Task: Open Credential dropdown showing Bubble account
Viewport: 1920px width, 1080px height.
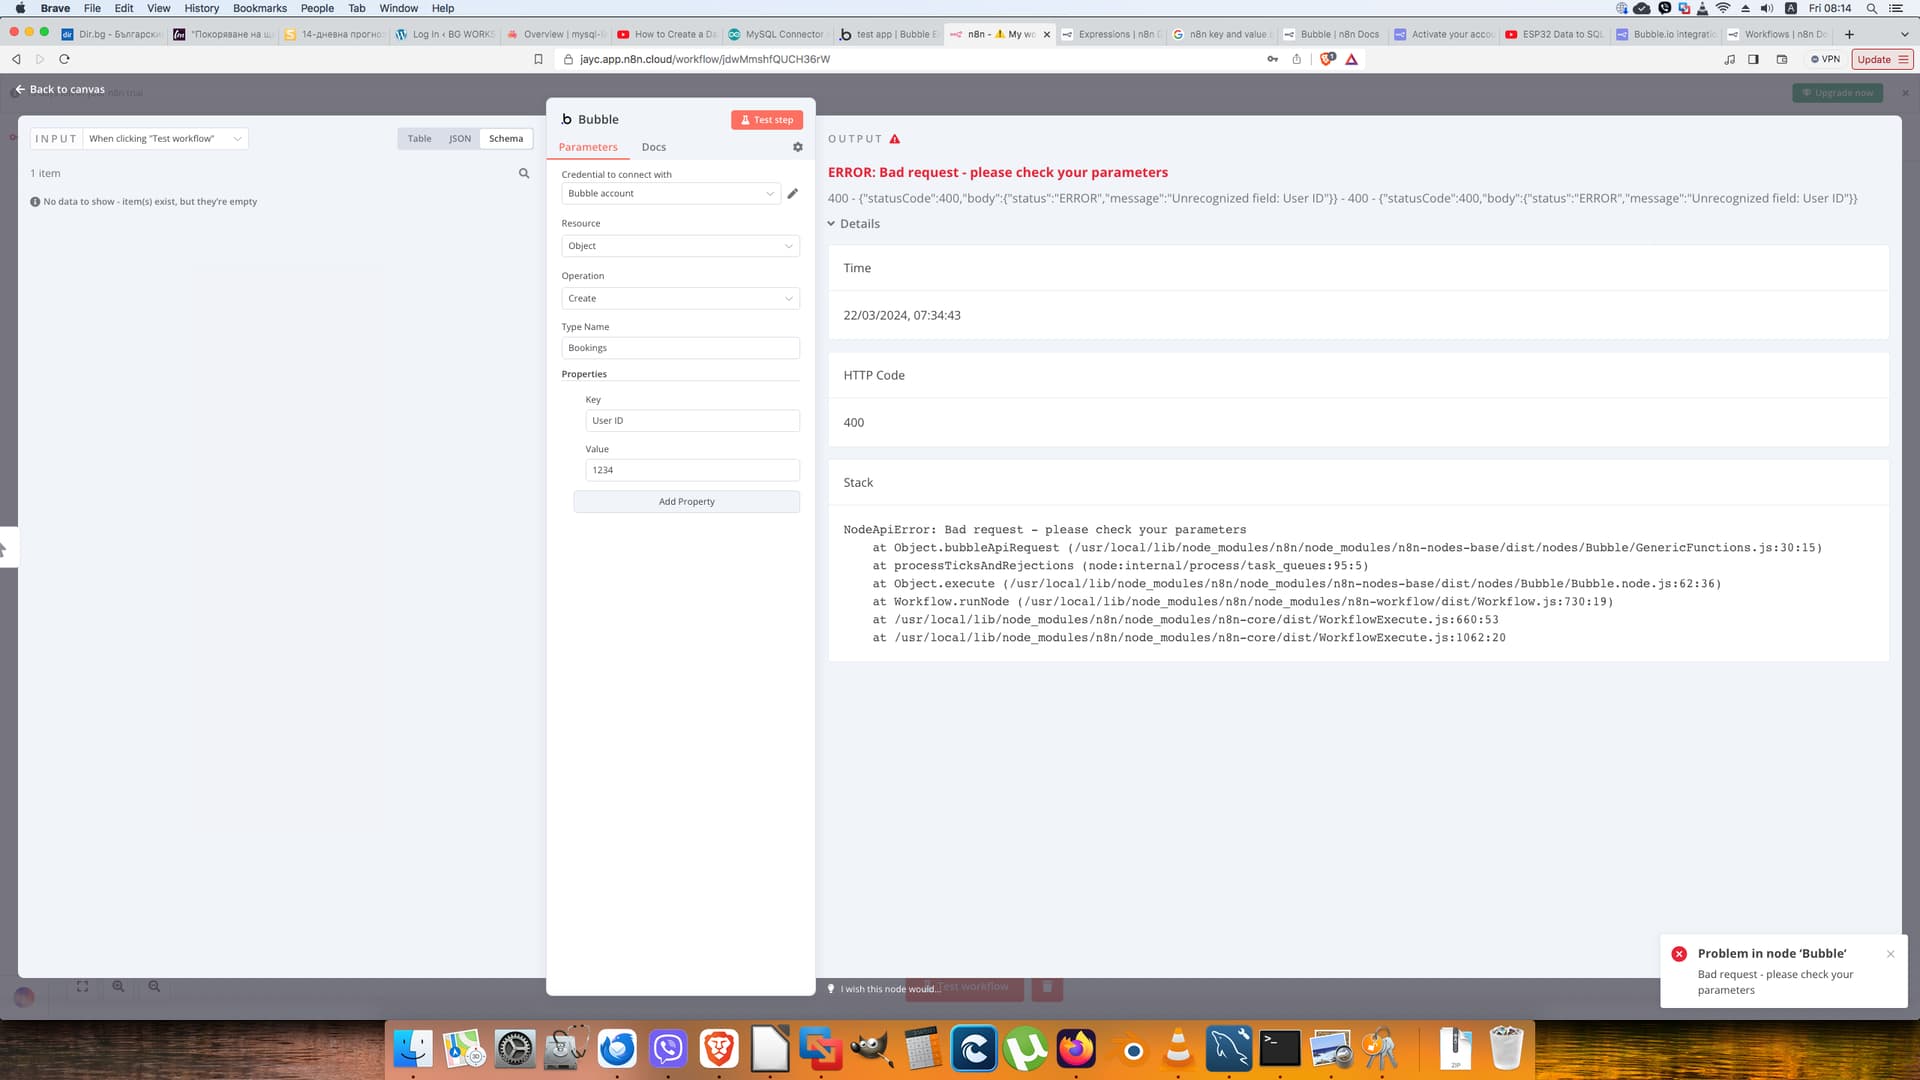Action: click(671, 194)
